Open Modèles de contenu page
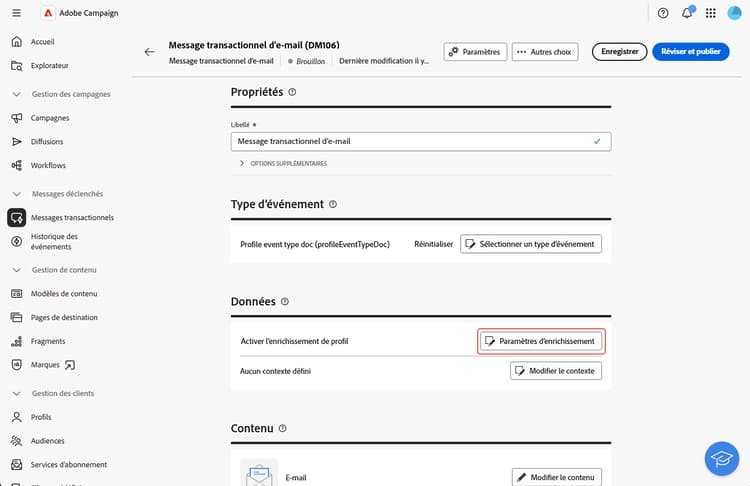Viewport: 750px width, 486px height. pos(64,293)
